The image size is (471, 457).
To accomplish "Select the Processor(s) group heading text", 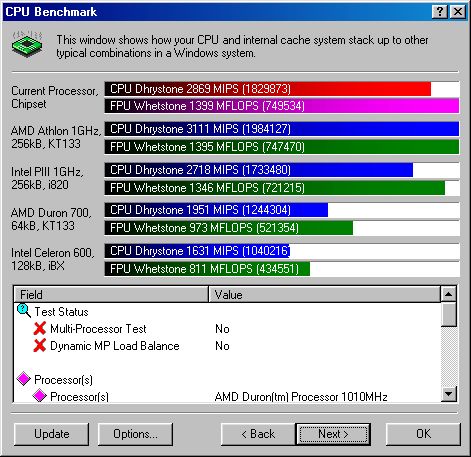I will point(63,380).
